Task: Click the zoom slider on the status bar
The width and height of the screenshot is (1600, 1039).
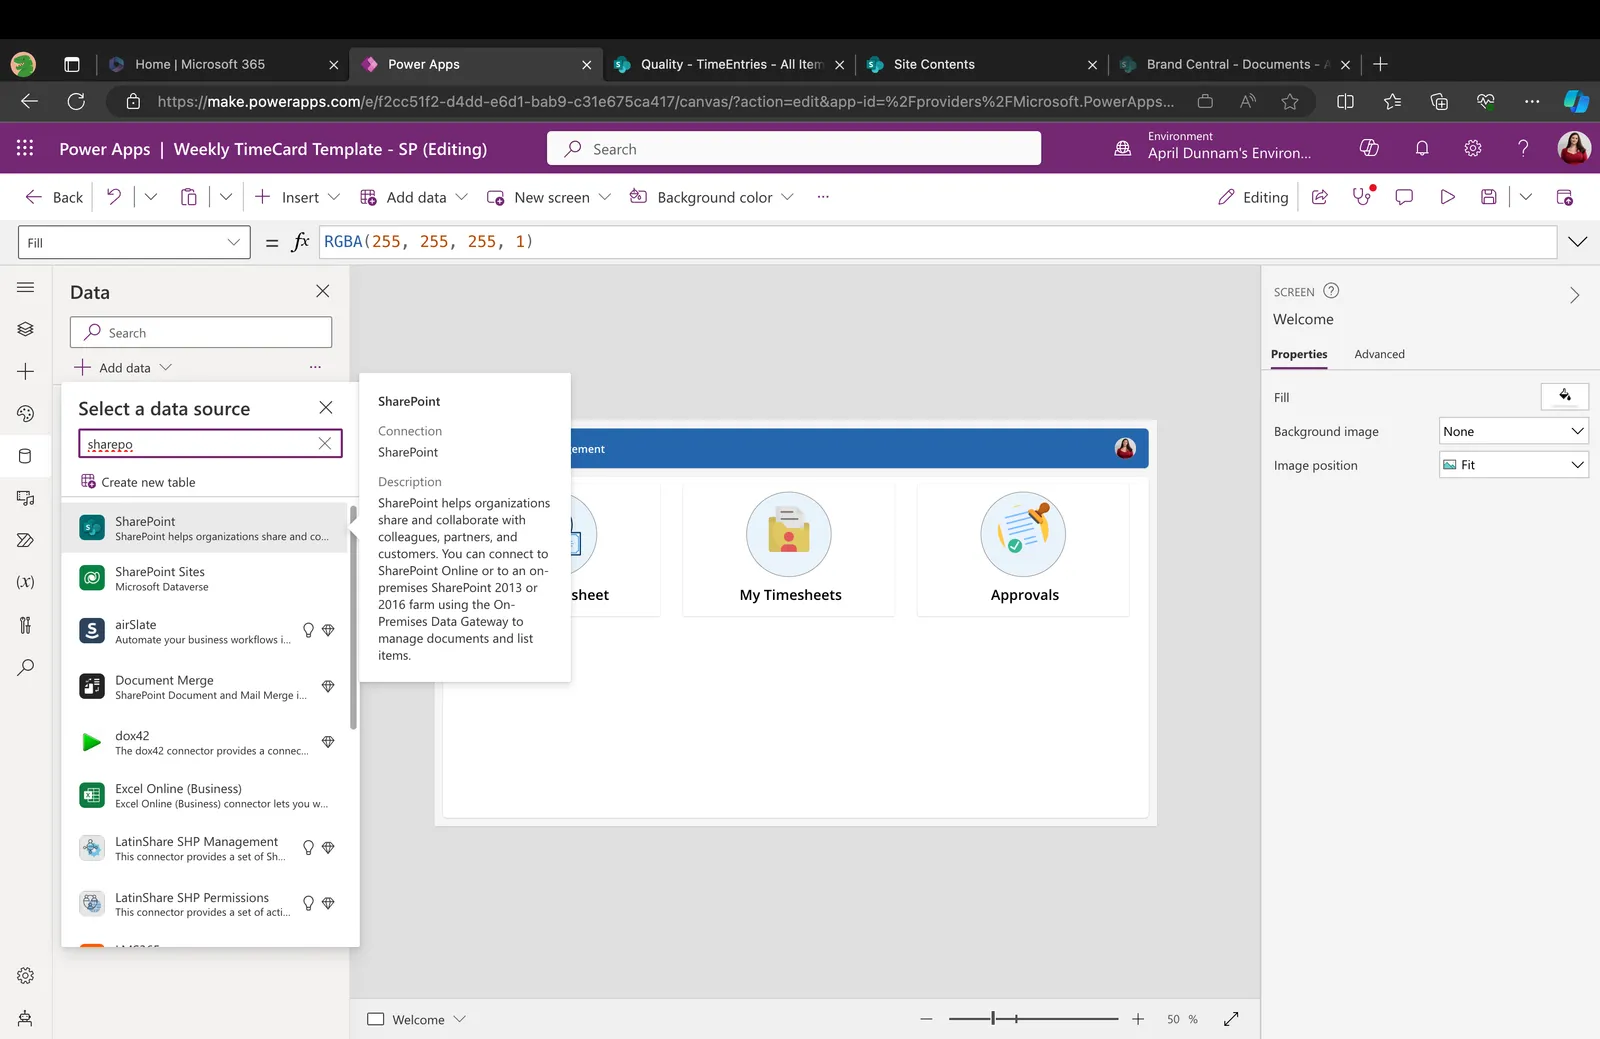Action: coord(1033,1019)
